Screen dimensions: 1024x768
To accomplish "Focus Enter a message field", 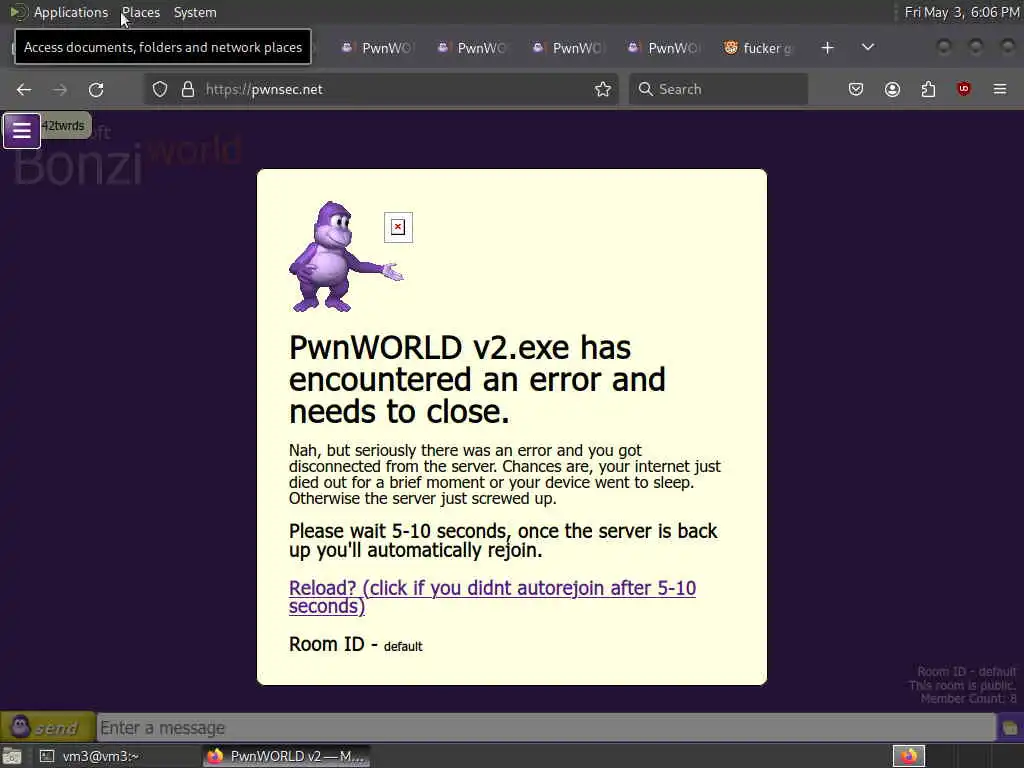I will [546, 728].
